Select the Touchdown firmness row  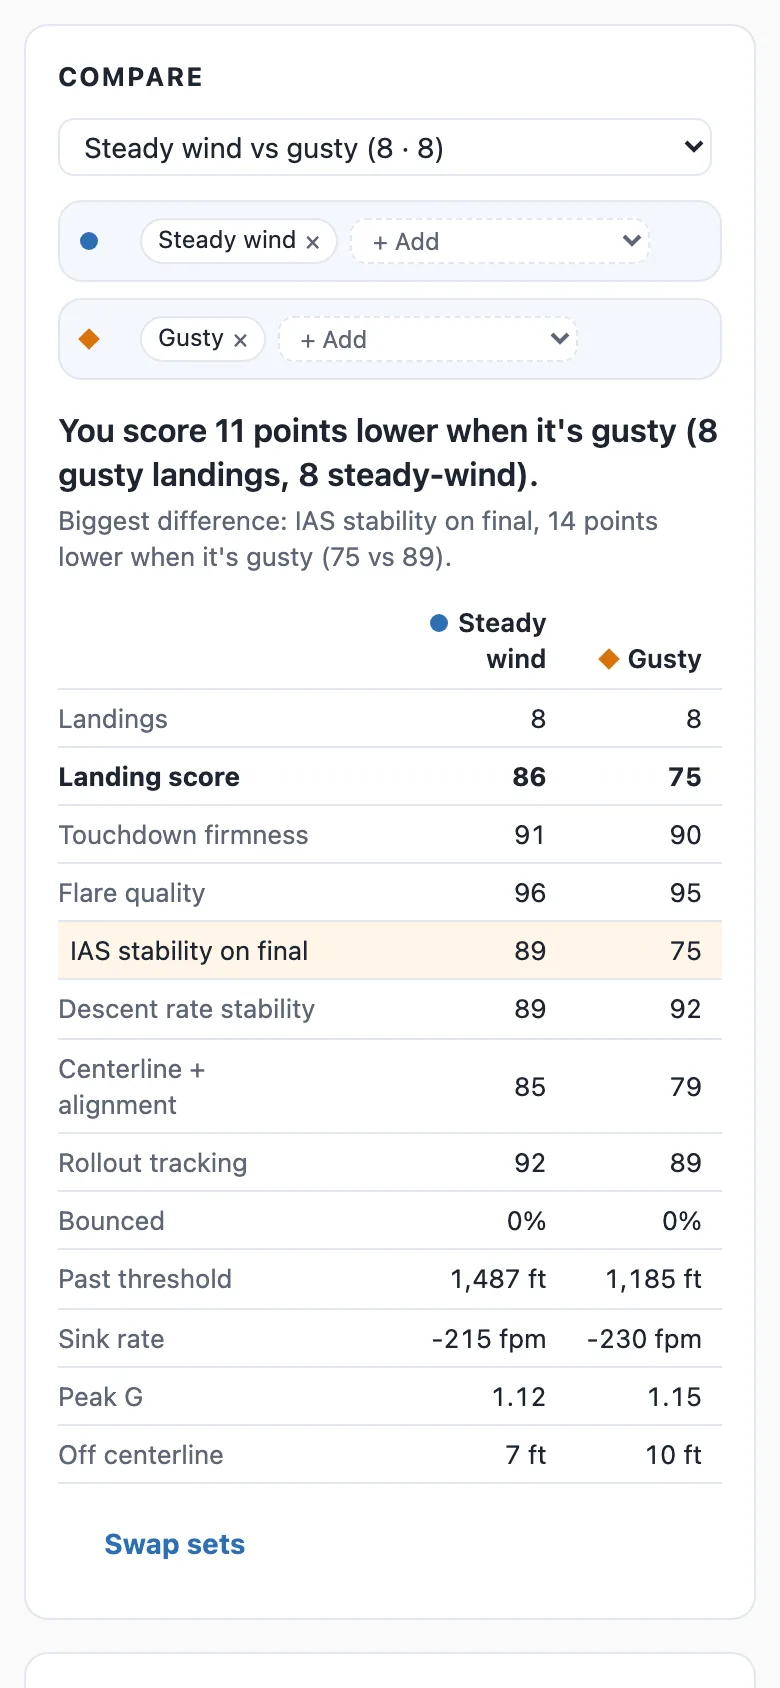(x=390, y=835)
